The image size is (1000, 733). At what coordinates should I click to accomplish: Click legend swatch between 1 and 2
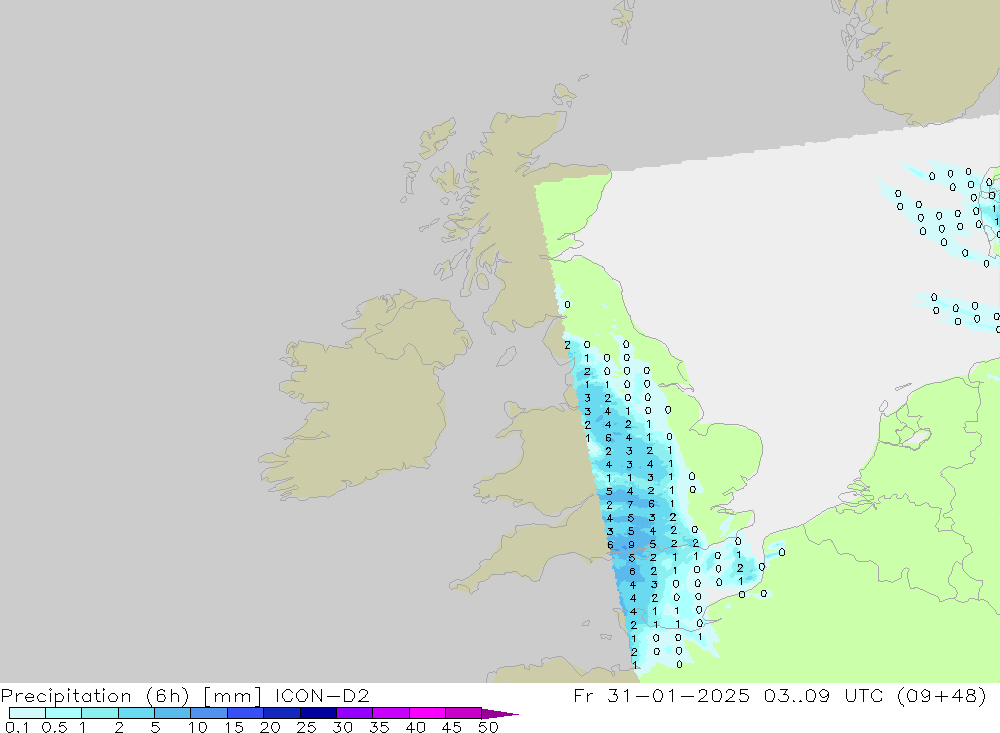pos(99,713)
